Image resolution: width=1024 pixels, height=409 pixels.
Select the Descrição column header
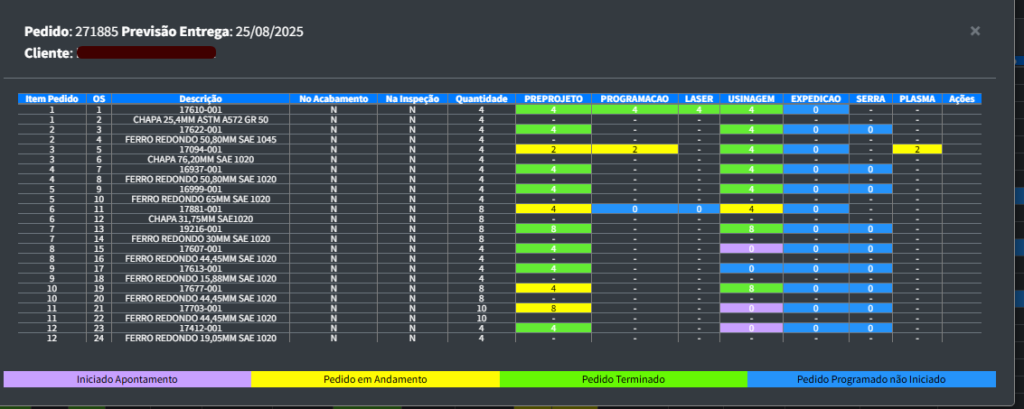pyautogui.click(x=200, y=99)
